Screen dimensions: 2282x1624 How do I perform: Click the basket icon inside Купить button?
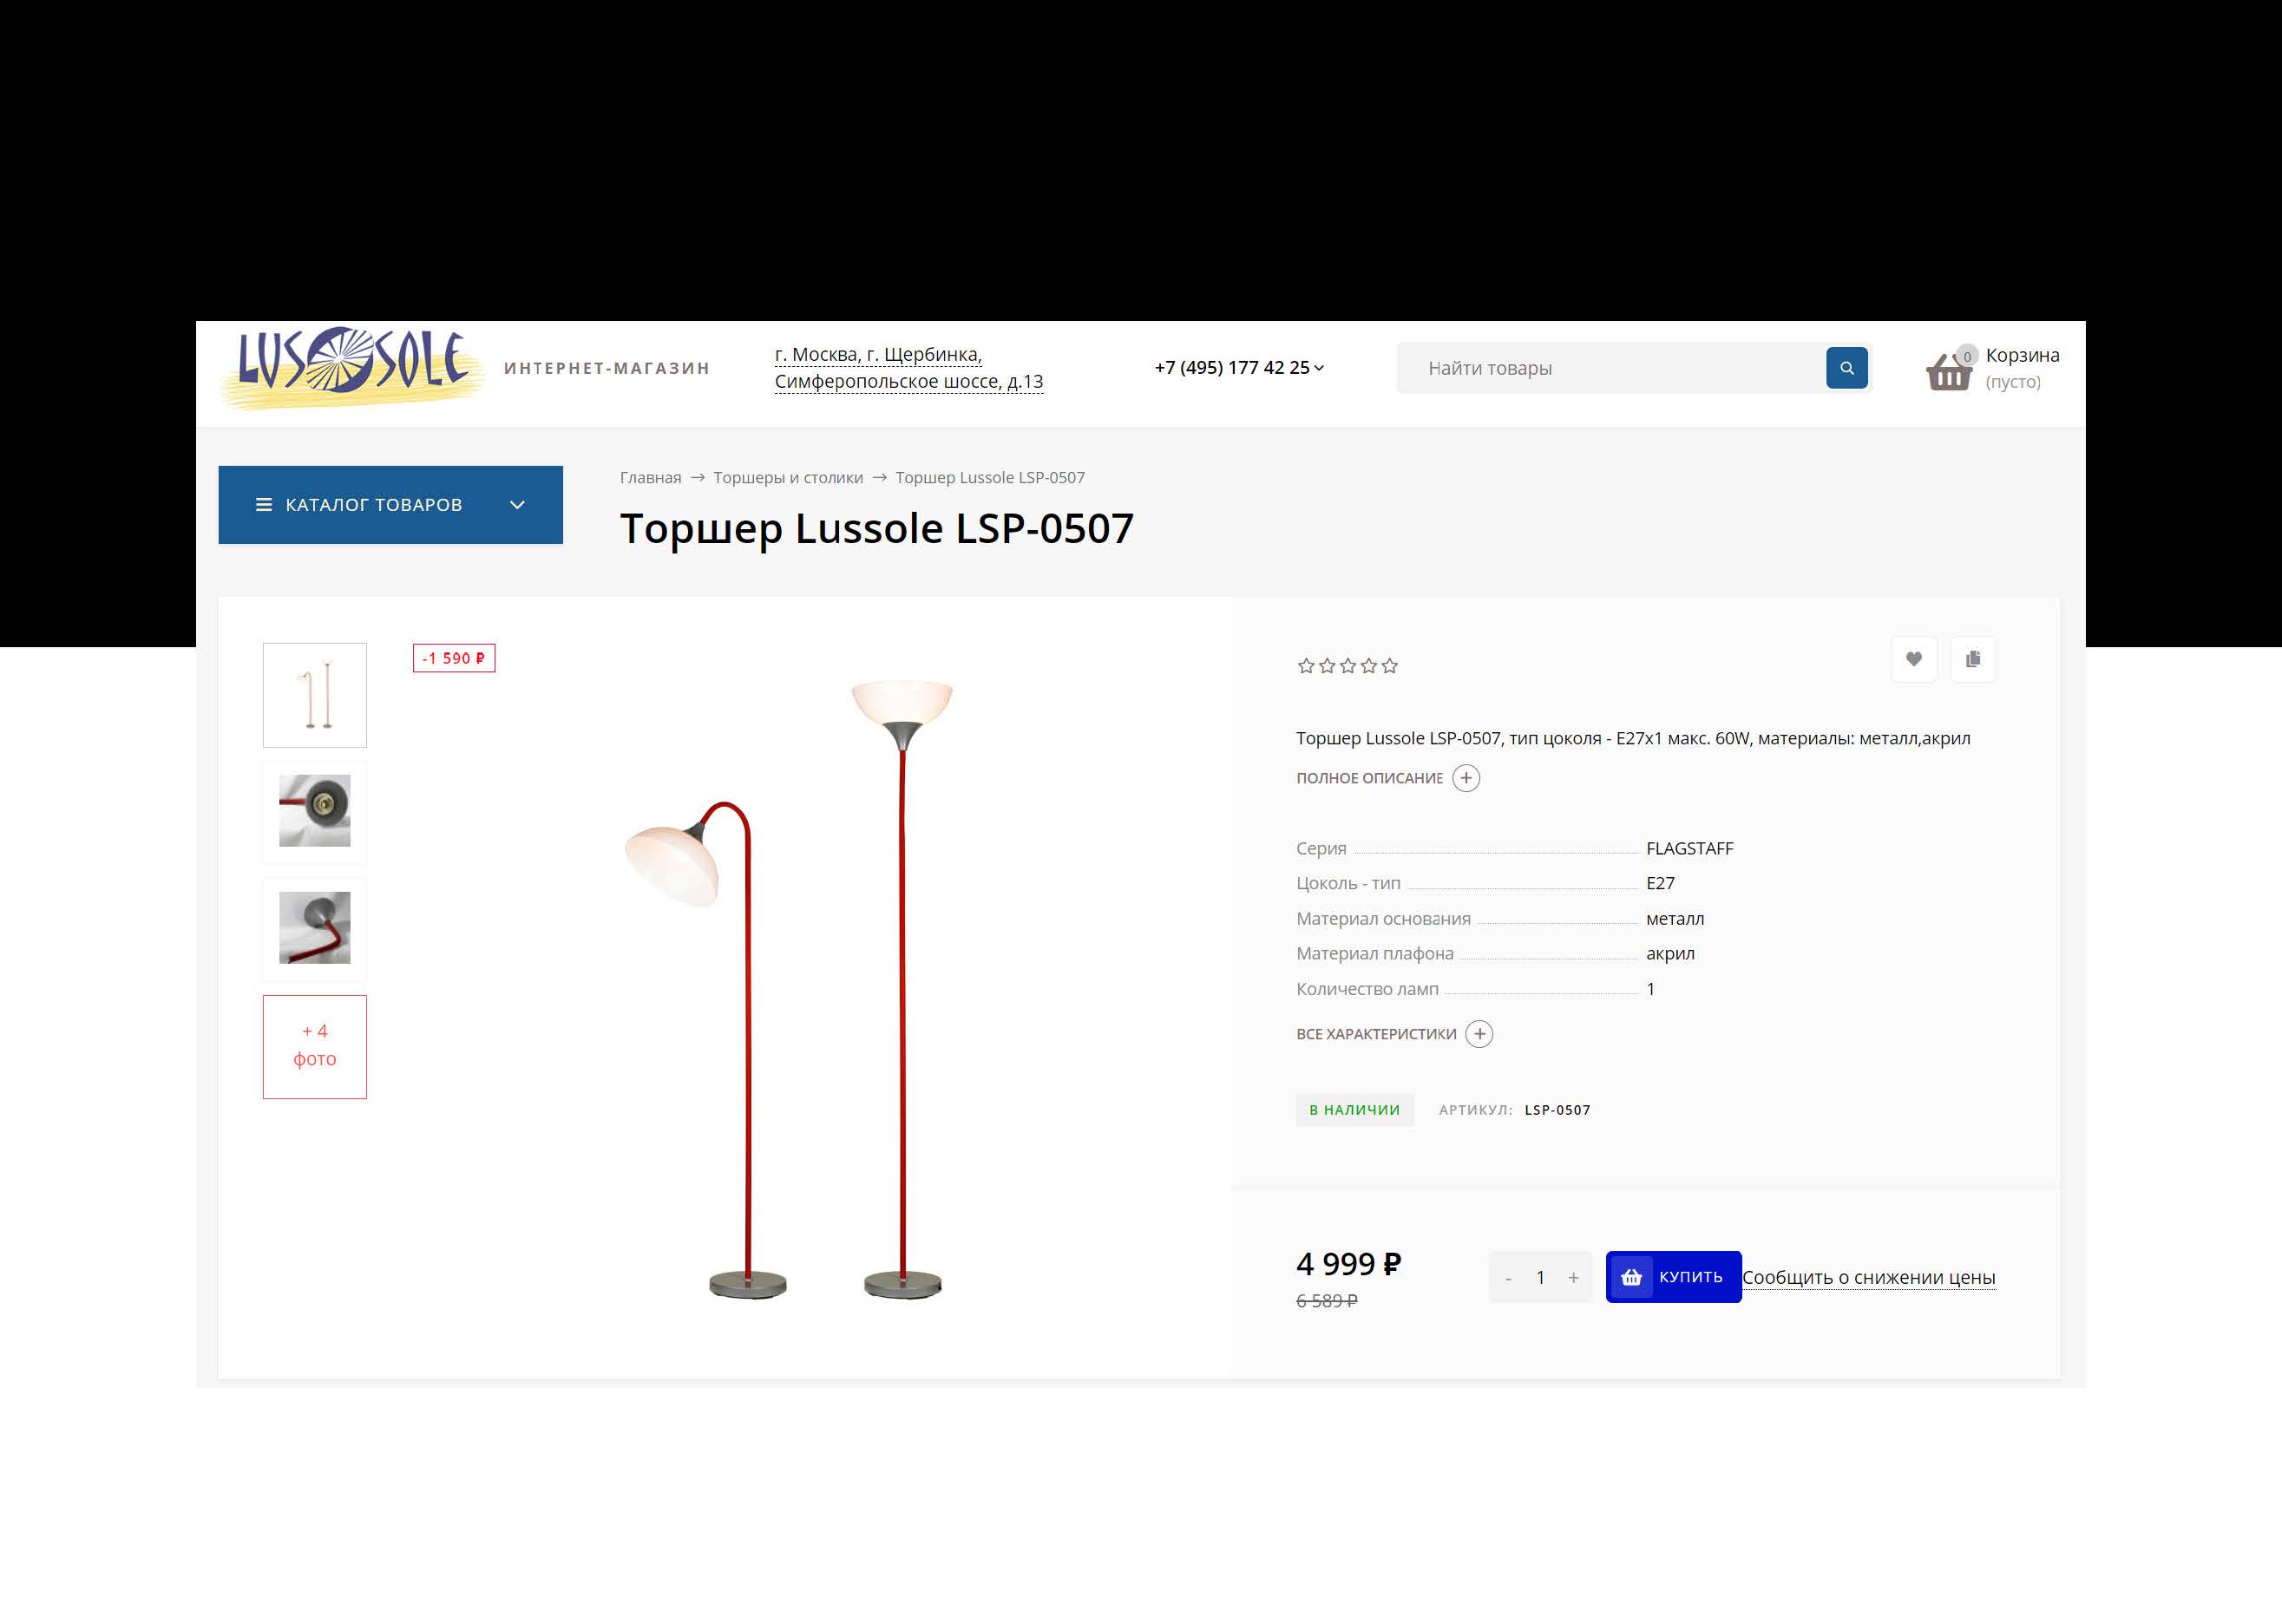[1631, 1277]
